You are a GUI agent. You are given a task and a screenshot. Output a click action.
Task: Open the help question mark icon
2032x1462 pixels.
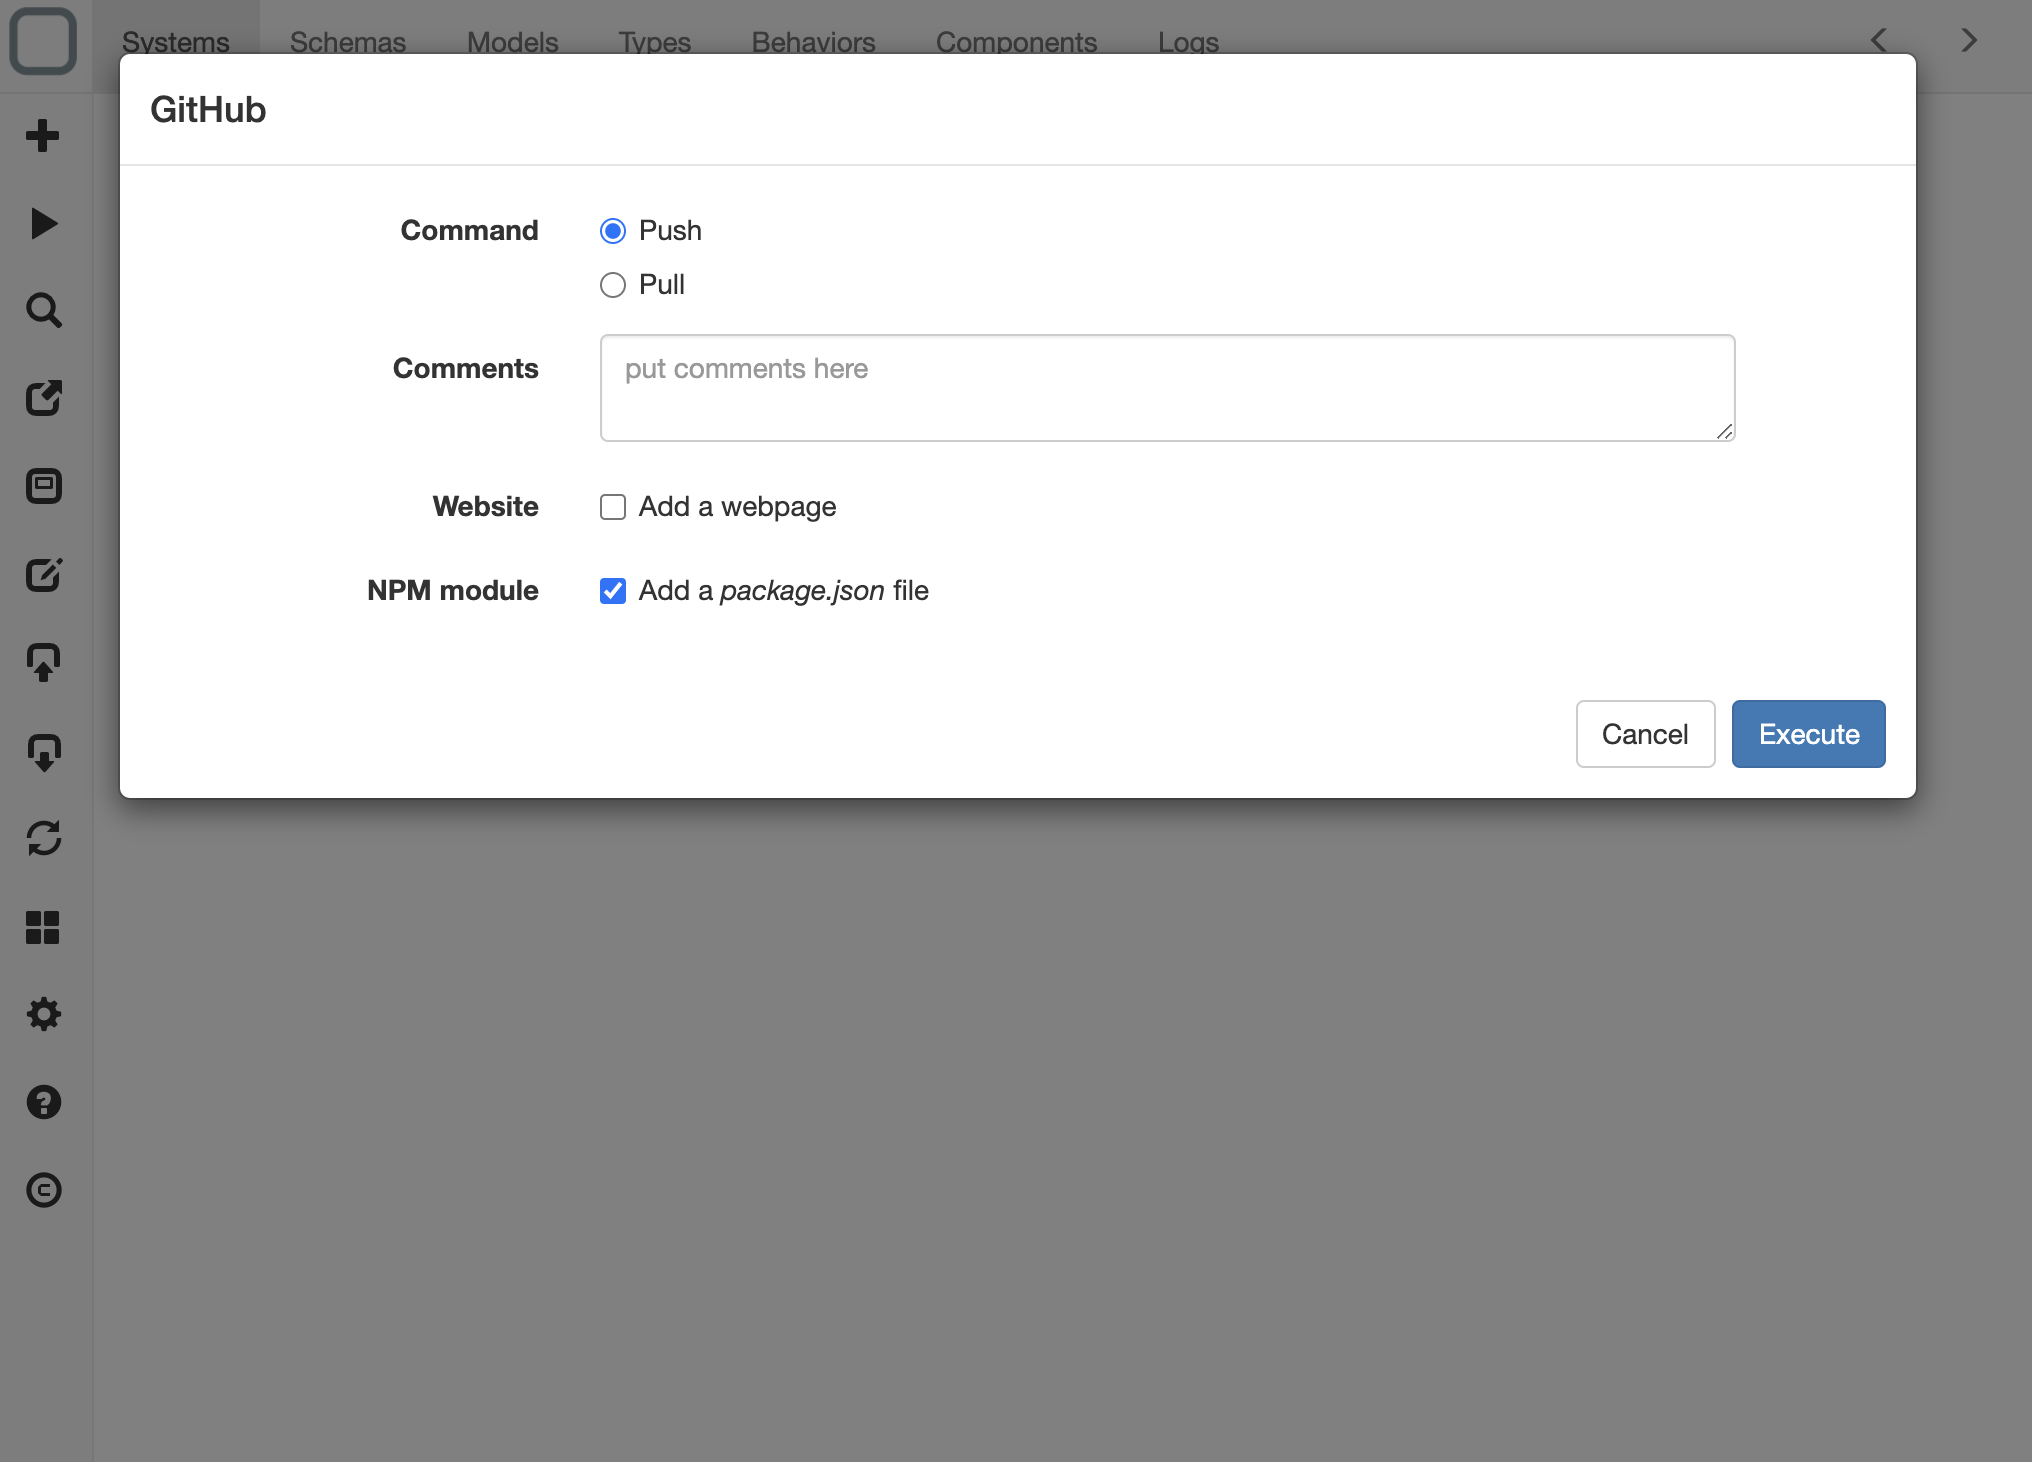tap(43, 1102)
